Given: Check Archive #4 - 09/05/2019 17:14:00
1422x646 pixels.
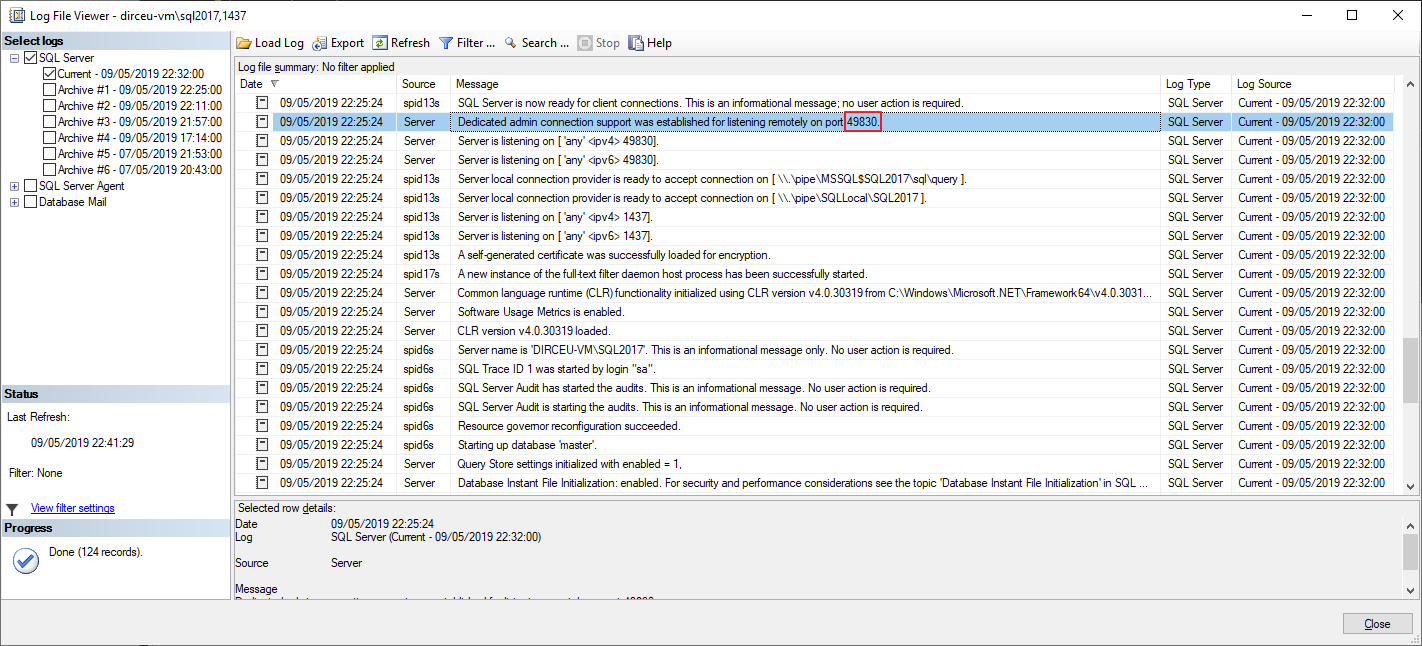Looking at the screenshot, I should [49, 138].
